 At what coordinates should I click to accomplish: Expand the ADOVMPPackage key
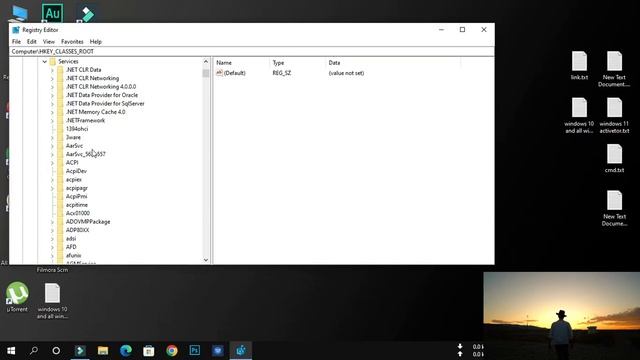pyautogui.click(x=52, y=222)
